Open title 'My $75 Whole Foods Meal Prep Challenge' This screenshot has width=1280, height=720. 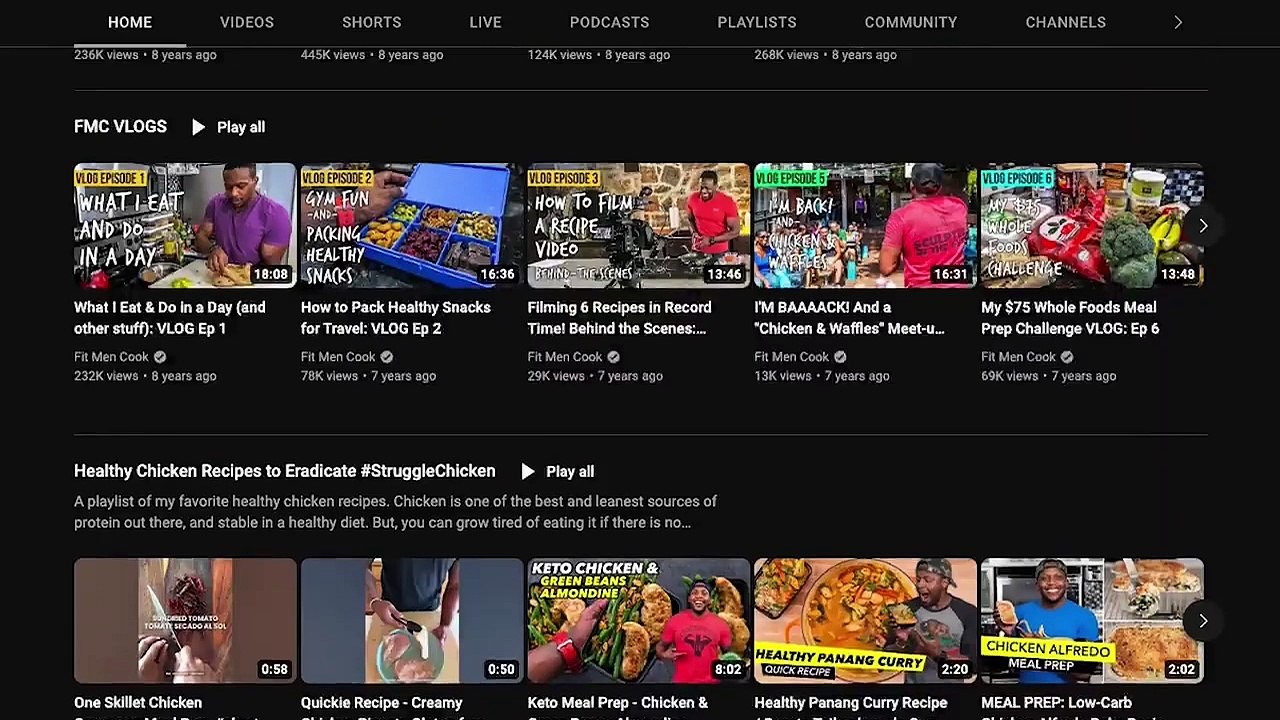1070,318
